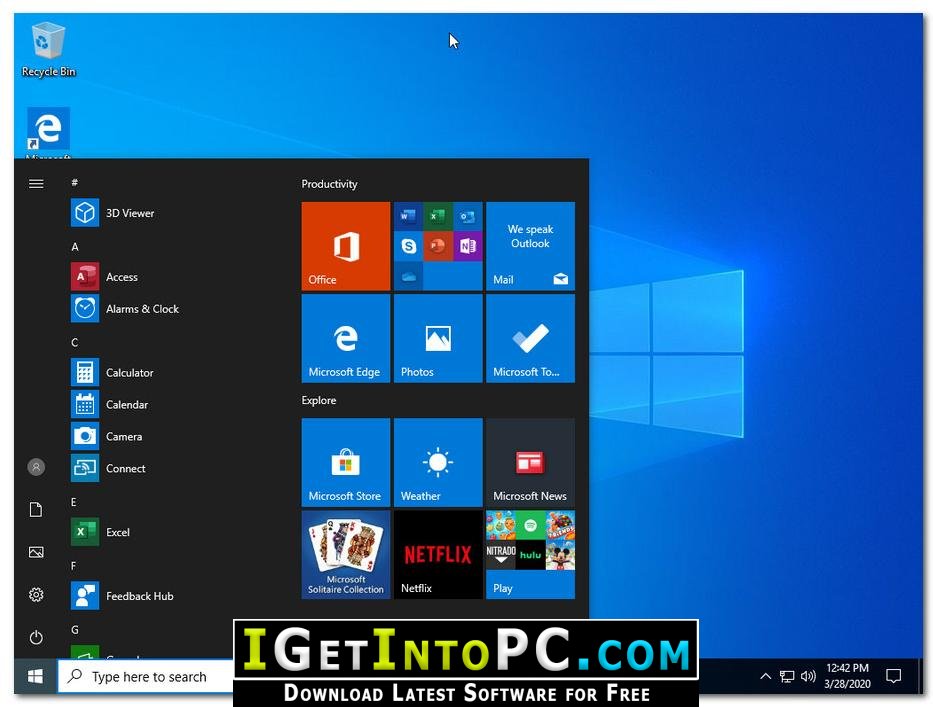This screenshot has height=707, width=933.
Task: Open the user account icon
Action: pyautogui.click(x=36, y=467)
